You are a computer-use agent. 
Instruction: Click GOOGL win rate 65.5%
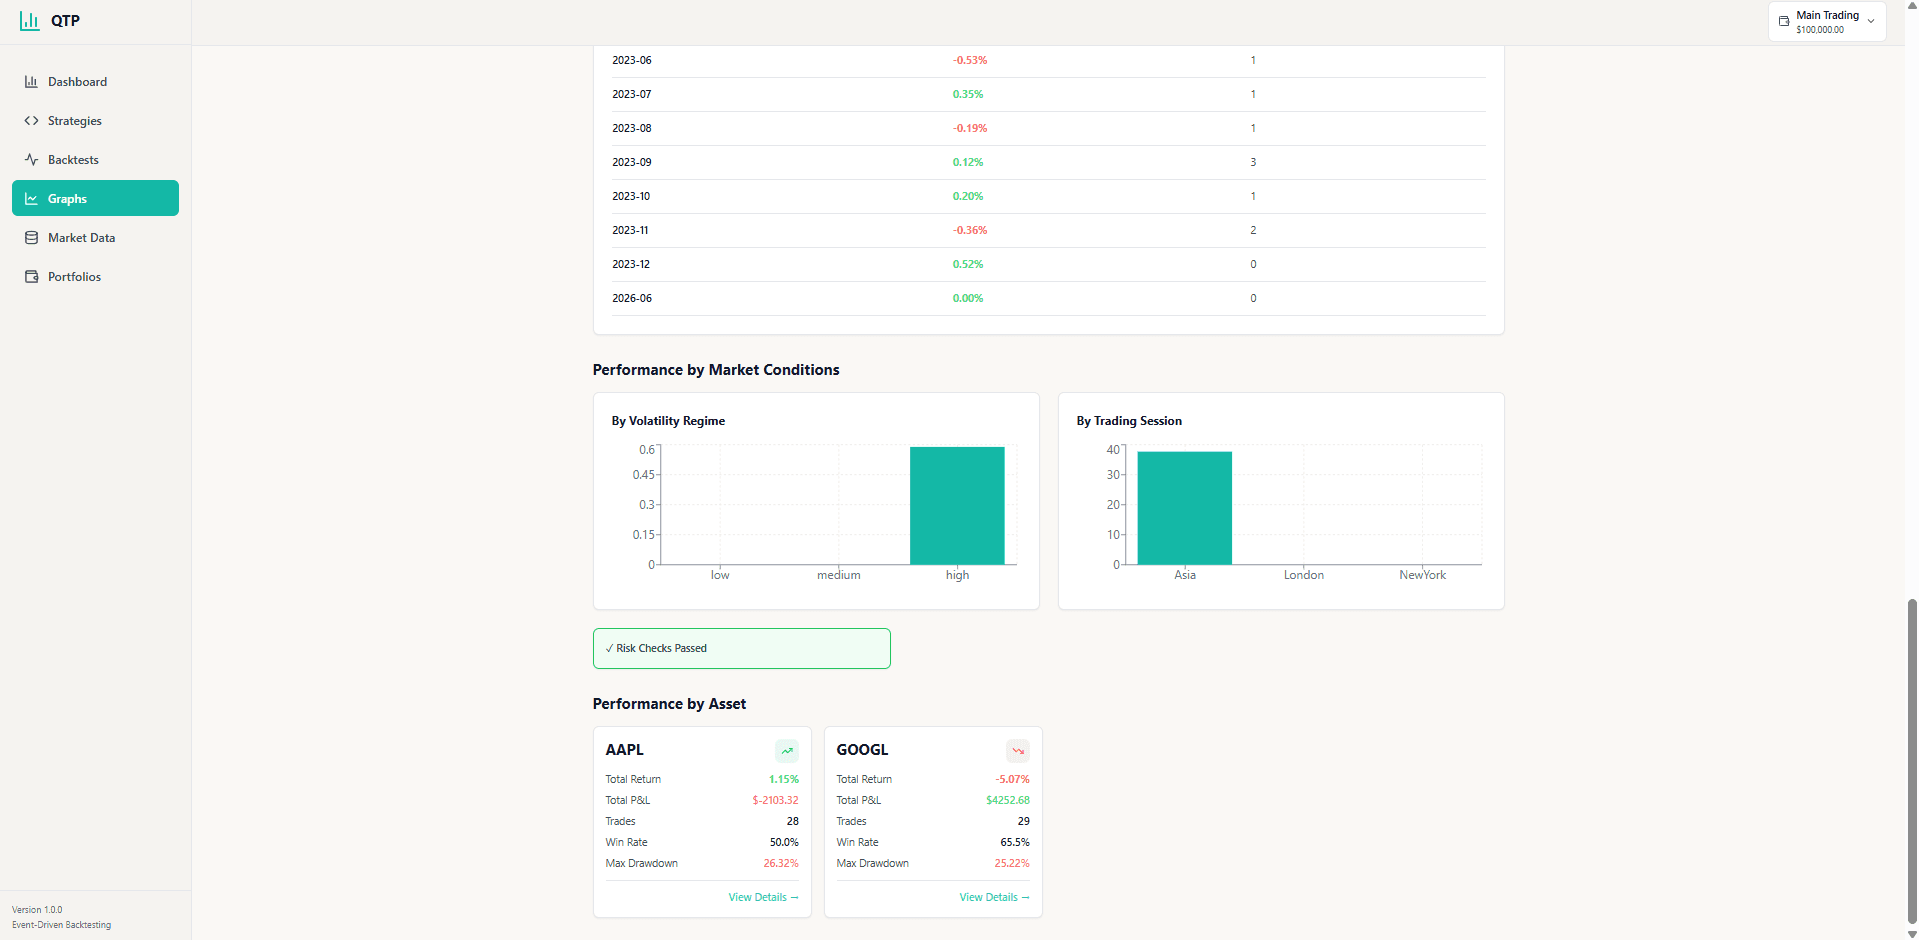[x=1015, y=842]
